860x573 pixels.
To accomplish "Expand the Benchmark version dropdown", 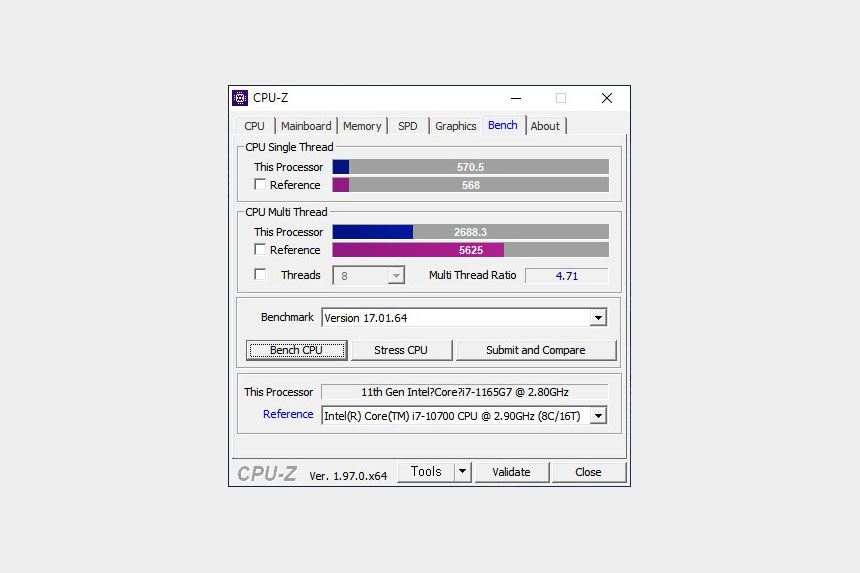I will pyautogui.click(x=598, y=317).
